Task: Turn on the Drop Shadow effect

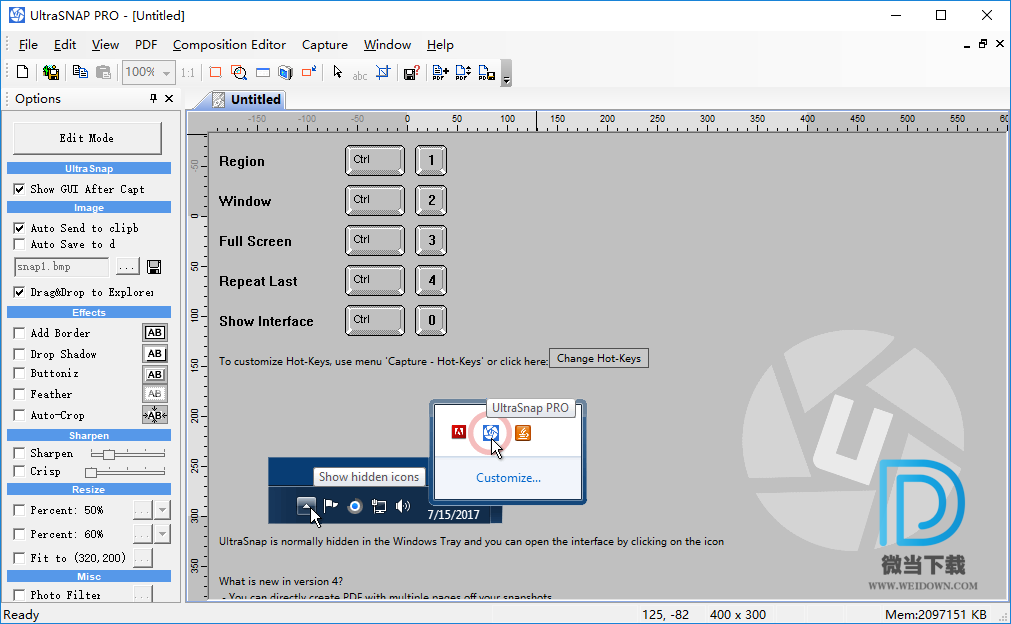Action: 19,354
